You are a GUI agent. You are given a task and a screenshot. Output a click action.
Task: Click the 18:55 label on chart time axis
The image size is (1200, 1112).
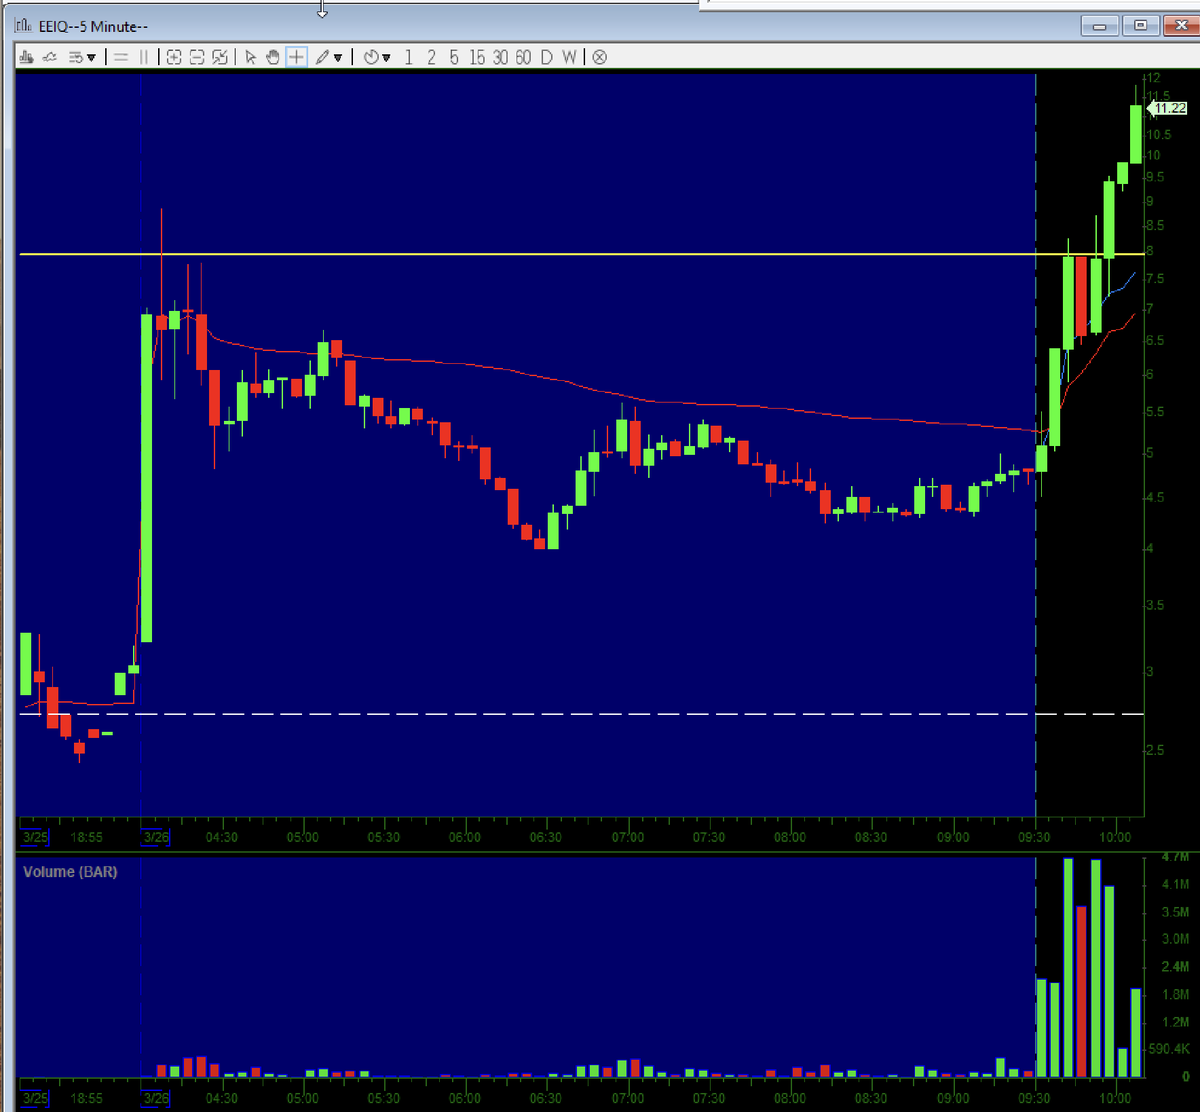coord(87,837)
